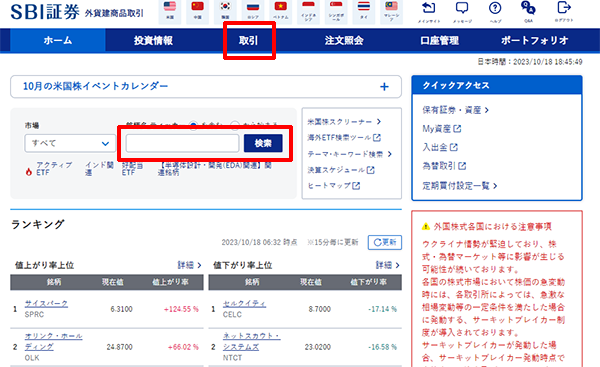The width and height of the screenshot is (600, 367).
Task: Open 詳細 for 値上がり率上位
Action: pos(189,265)
